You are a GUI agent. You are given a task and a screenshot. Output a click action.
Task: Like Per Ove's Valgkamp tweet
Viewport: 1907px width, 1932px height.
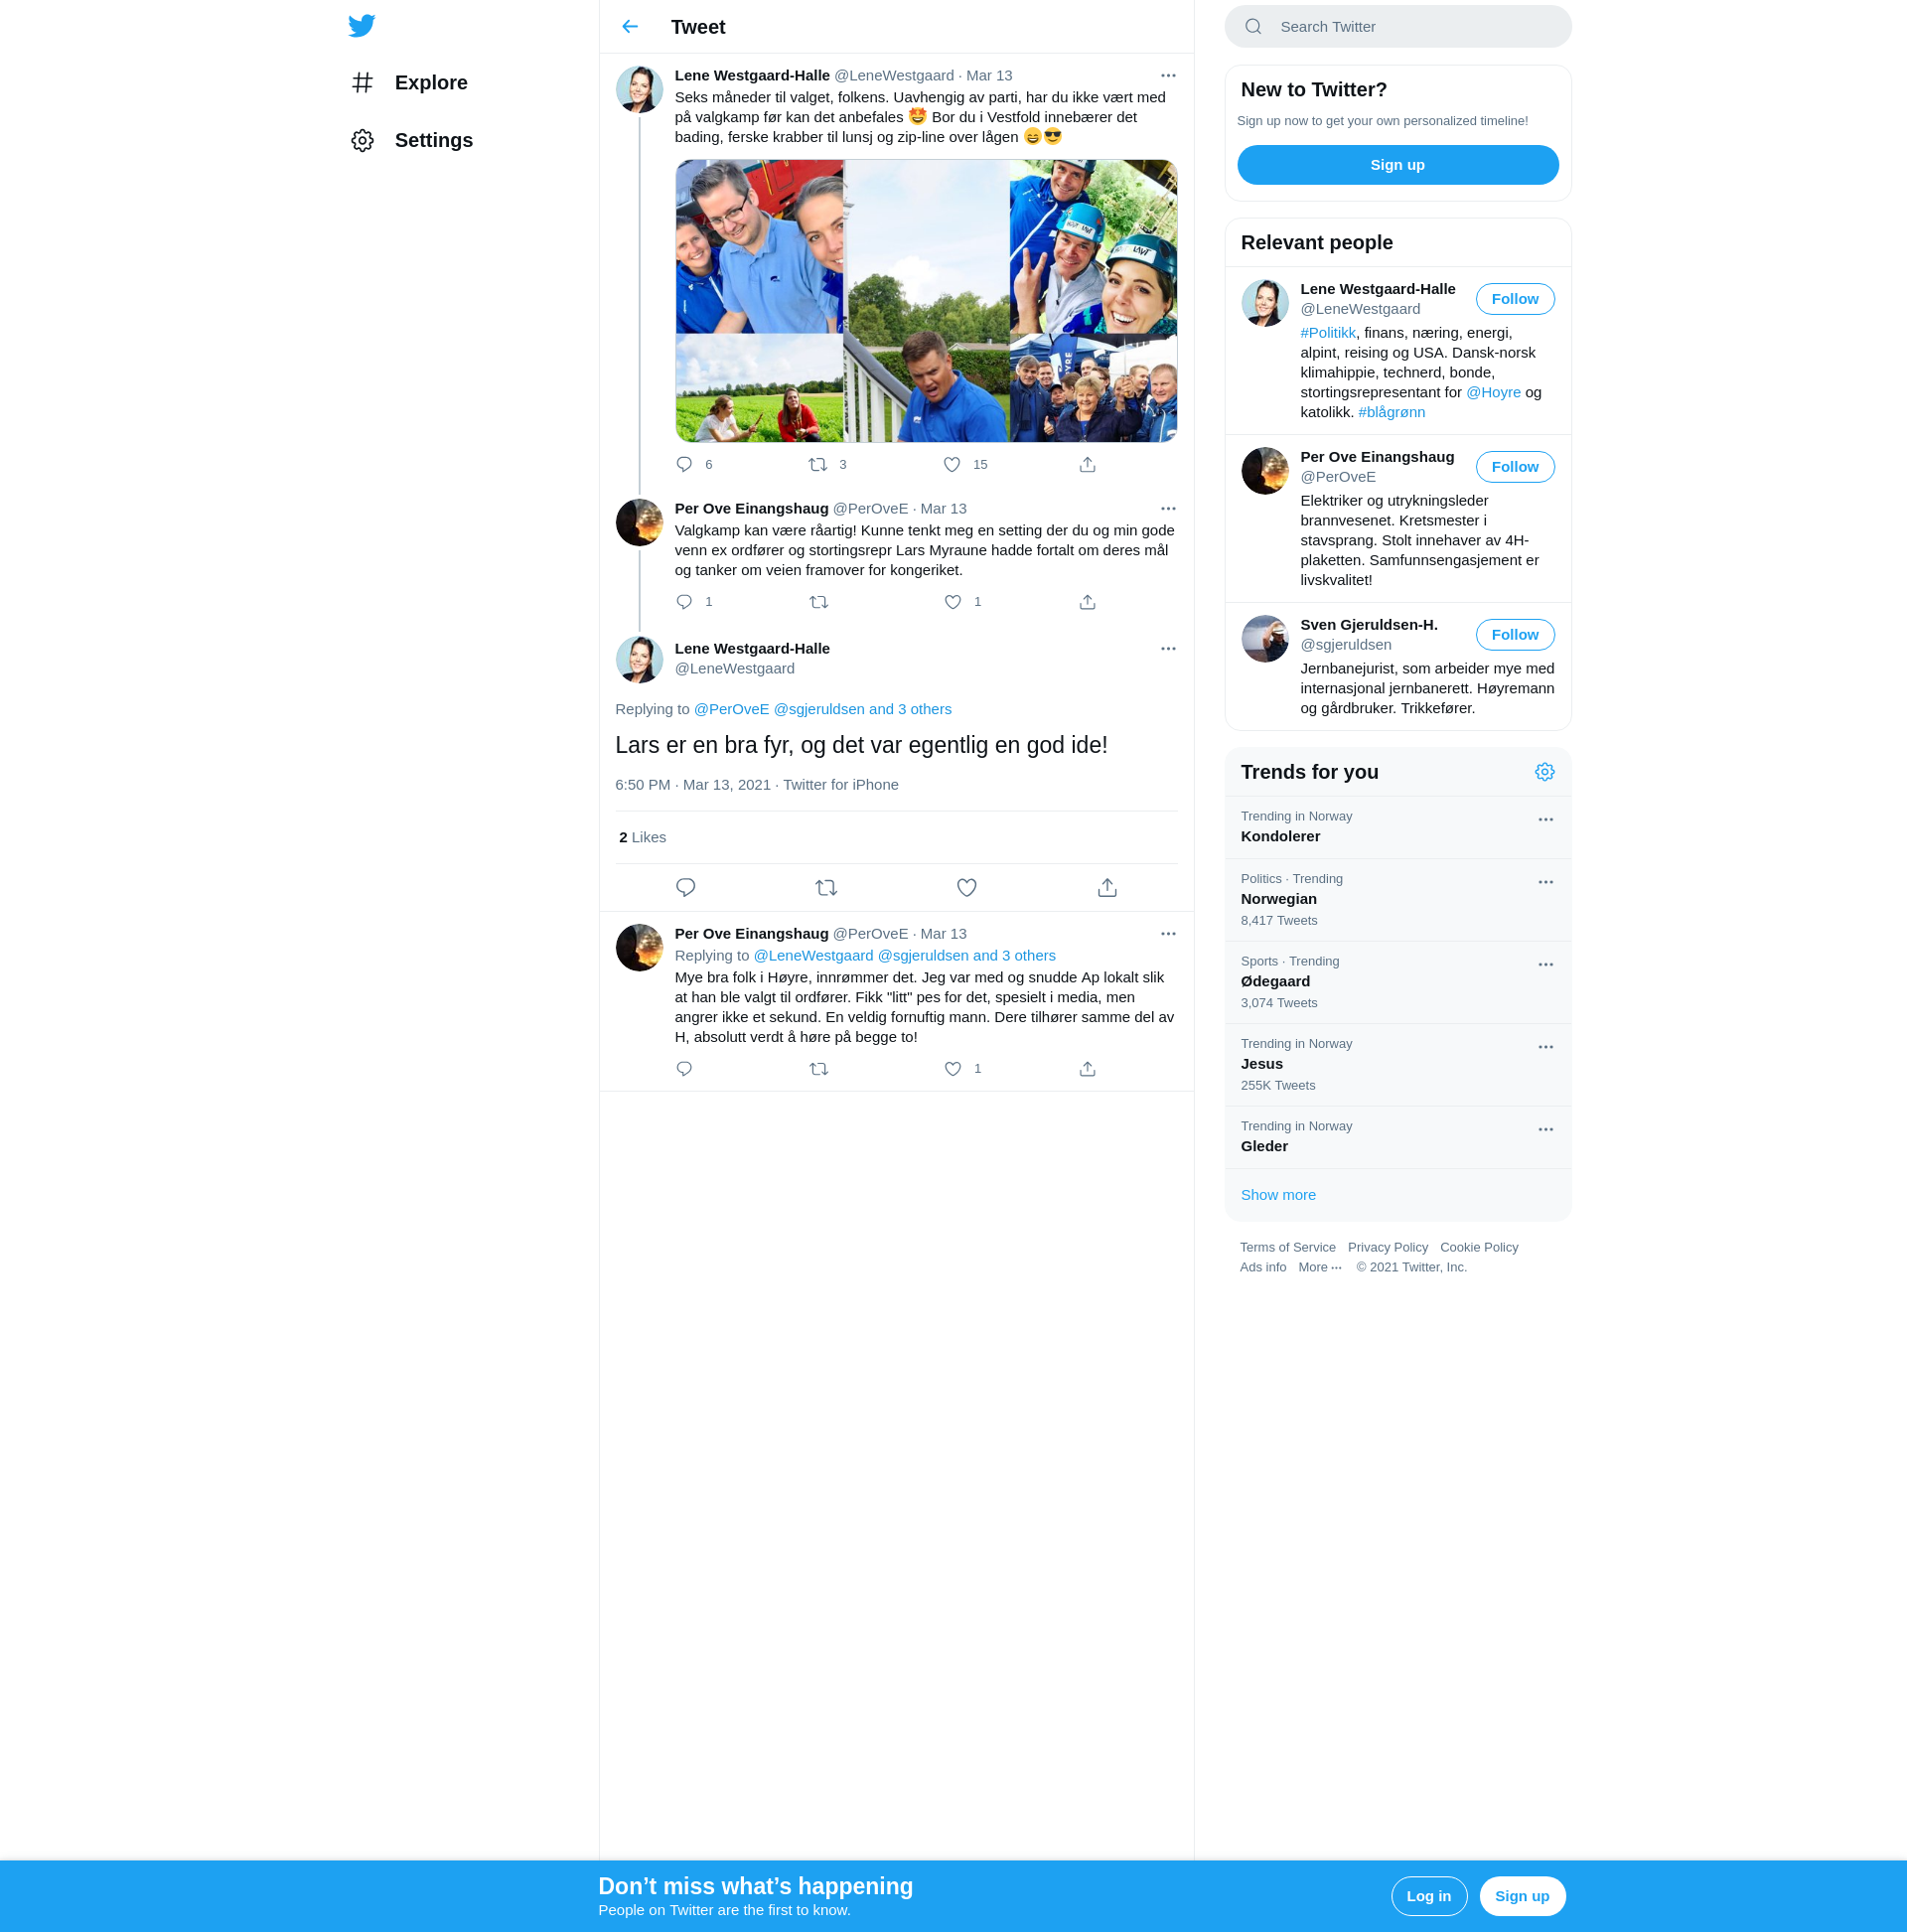(952, 602)
